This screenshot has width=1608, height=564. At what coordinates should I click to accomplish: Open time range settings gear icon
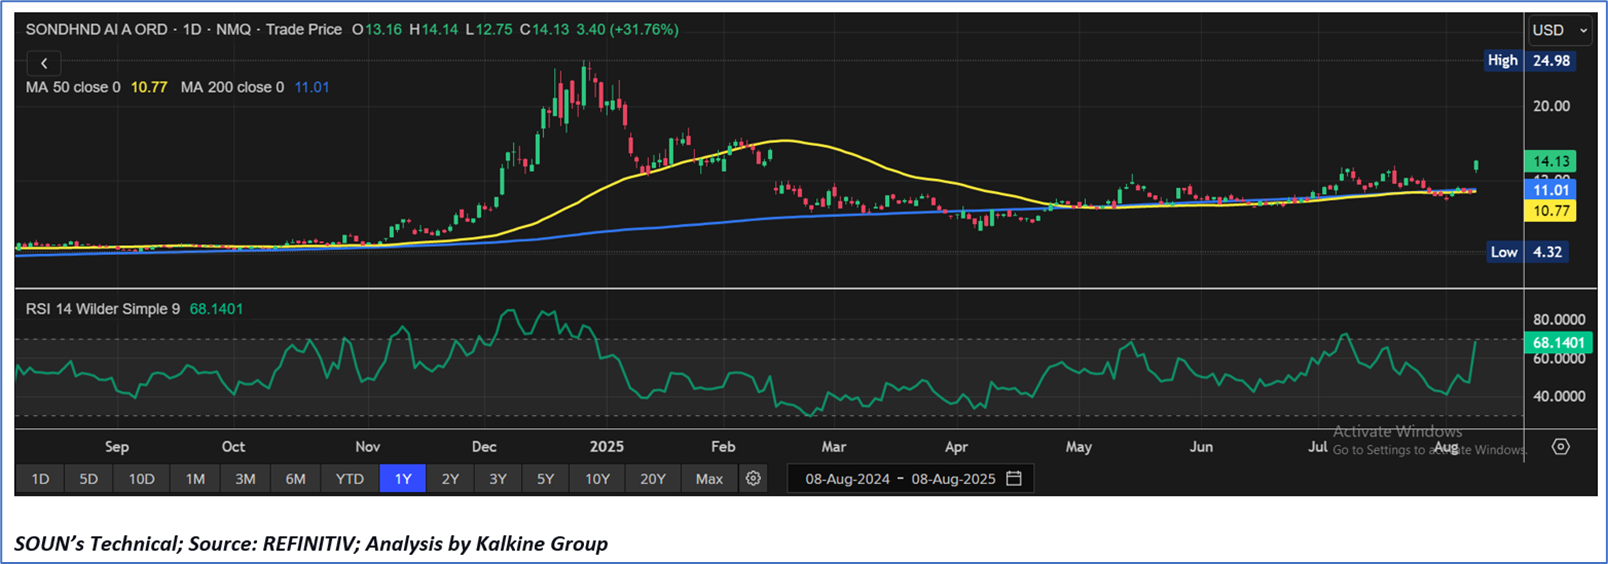[753, 479]
